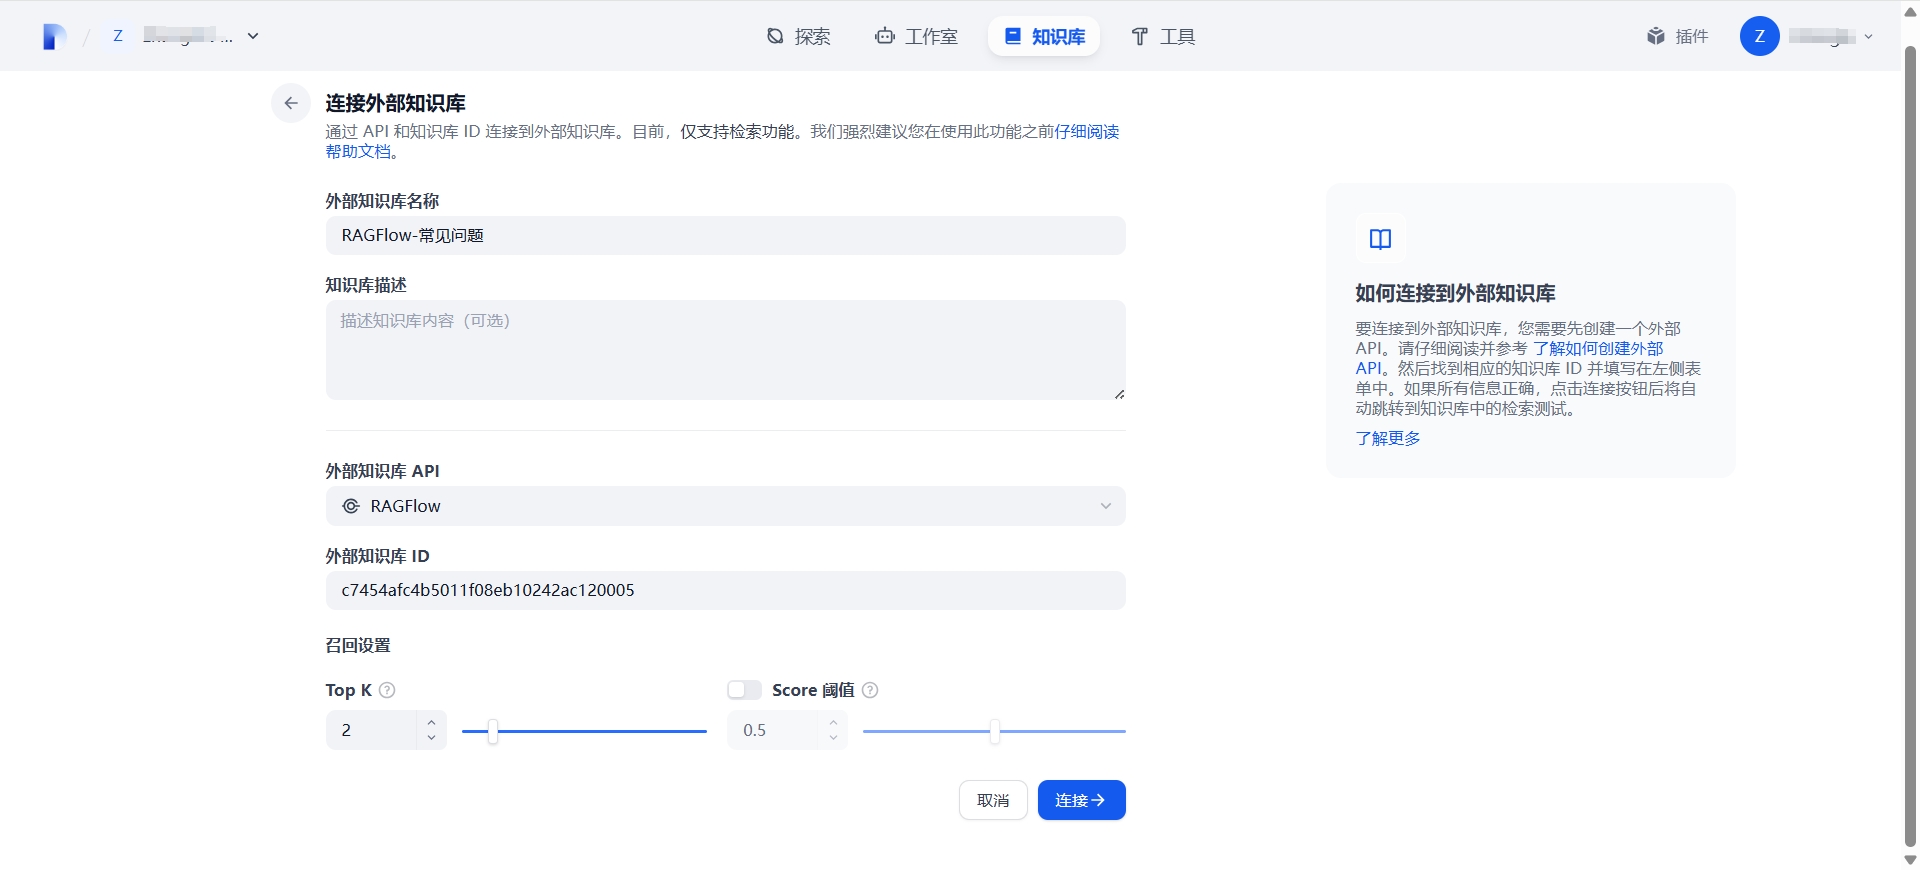The height and width of the screenshot is (870, 1920).
Task: Open the 了解如何创建外部 API link
Action: [x=1597, y=348]
